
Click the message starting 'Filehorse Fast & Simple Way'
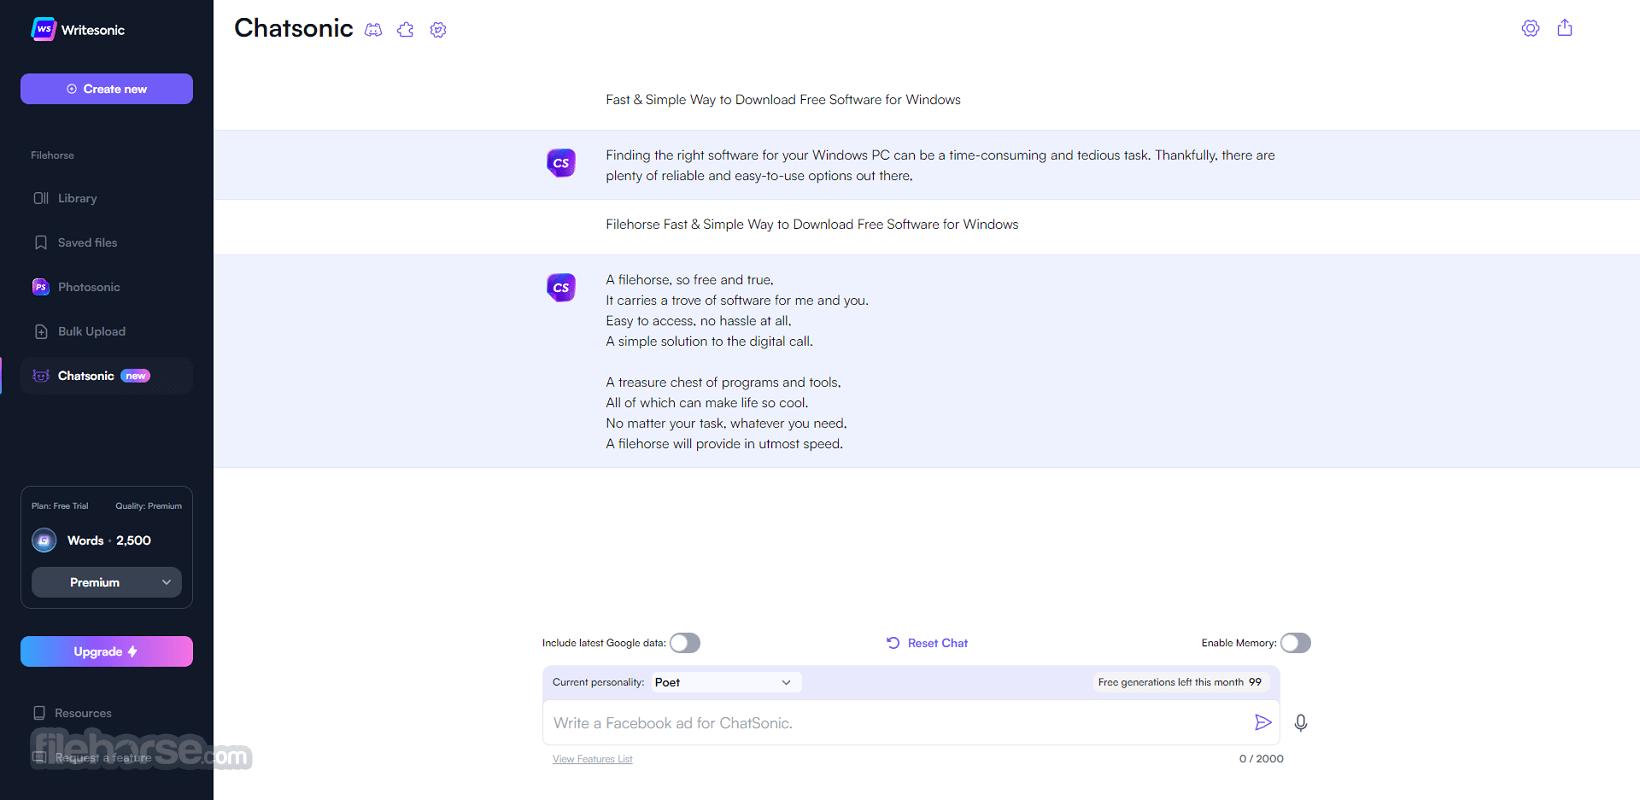812,225
